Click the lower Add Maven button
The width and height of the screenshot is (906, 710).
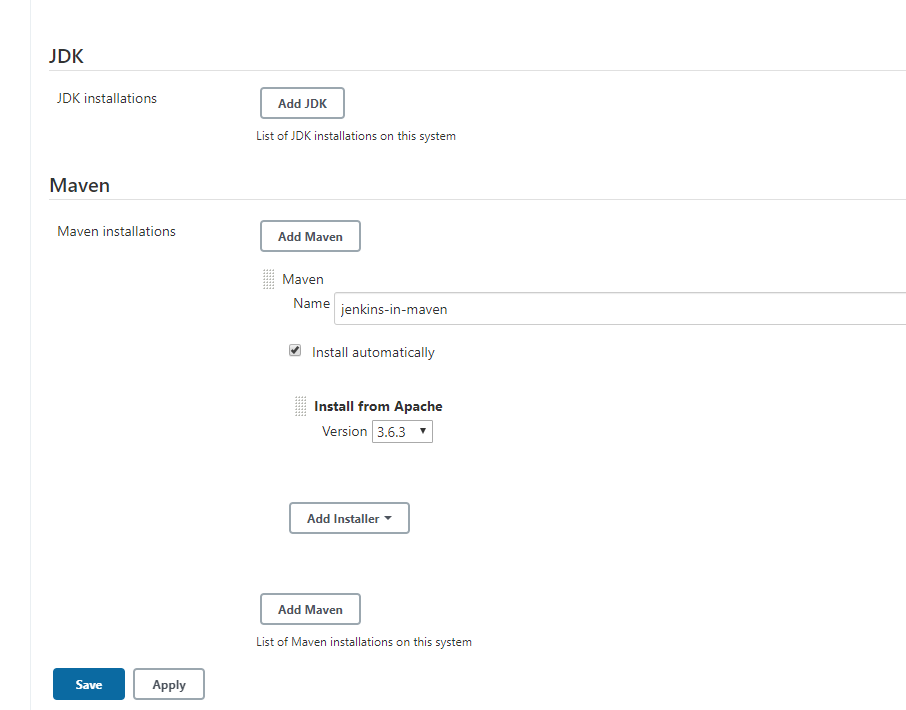coord(310,609)
